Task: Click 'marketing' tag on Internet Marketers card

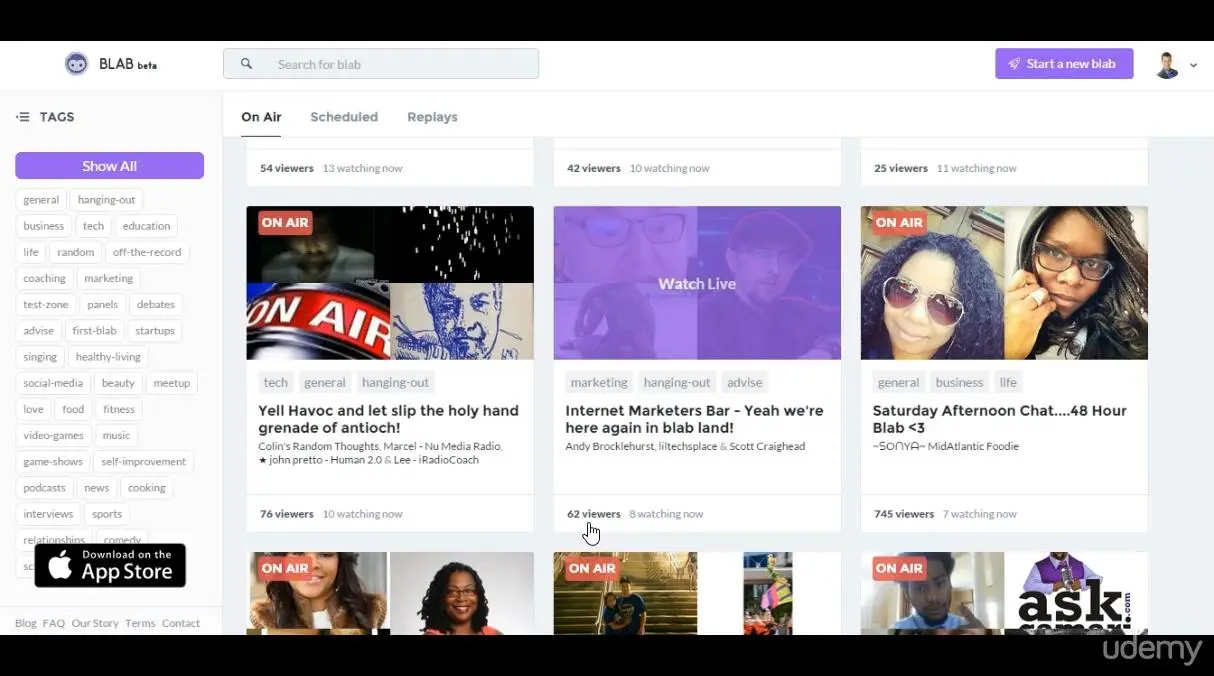Action: [599, 382]
